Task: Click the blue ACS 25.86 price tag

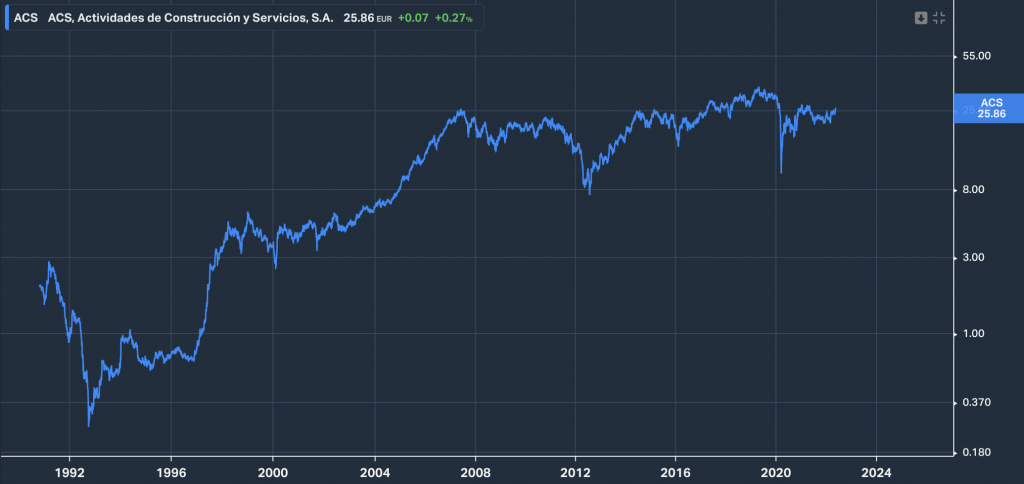Action: tap(990, 109)
